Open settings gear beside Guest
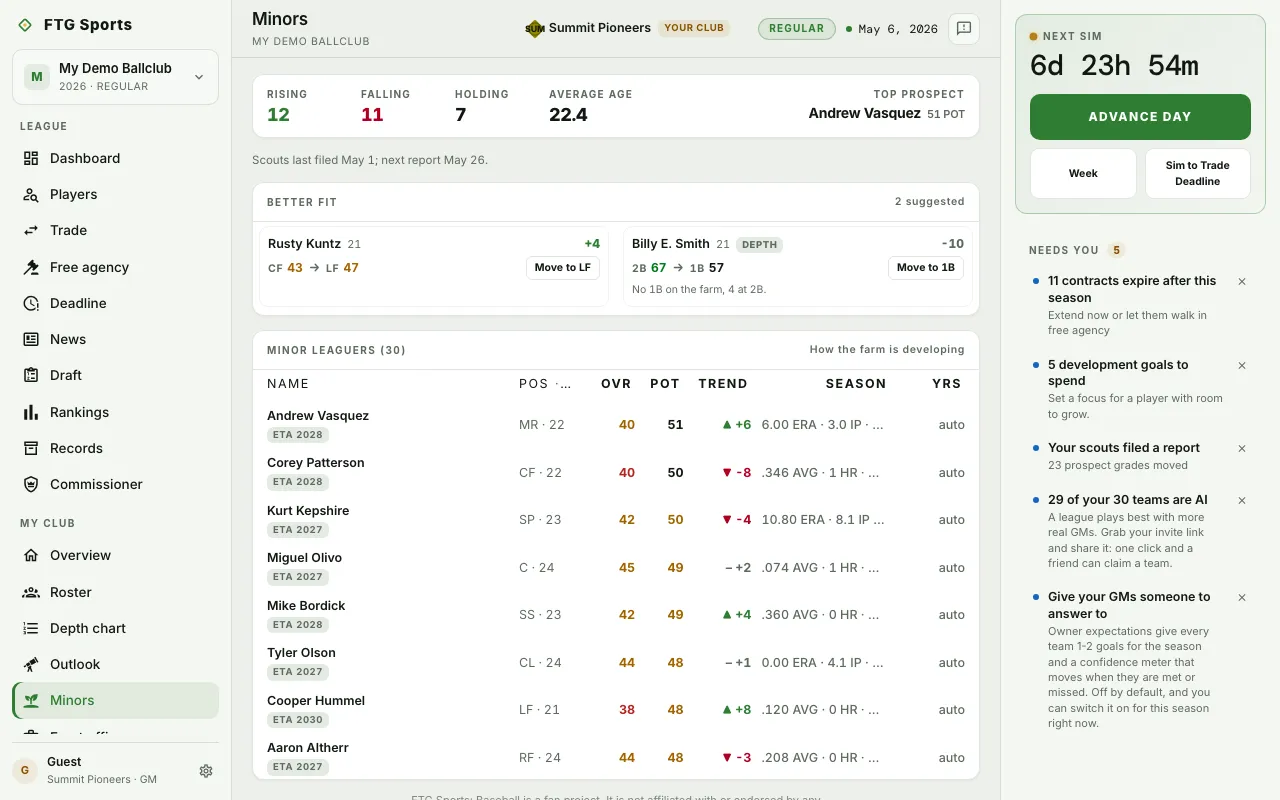The image size is (1280, 800). 206,771
